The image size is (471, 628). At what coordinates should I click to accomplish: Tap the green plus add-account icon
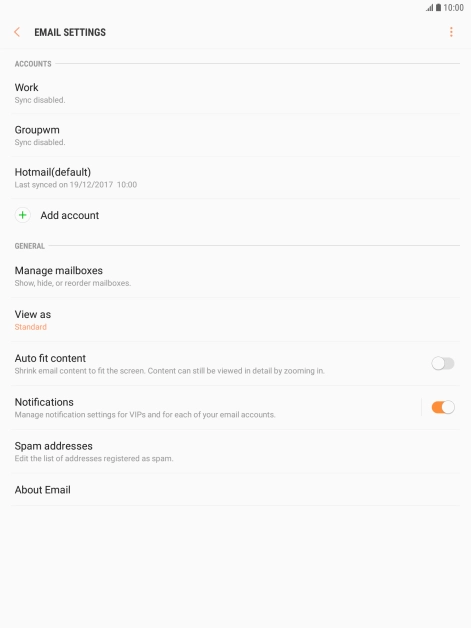[x=22, y=215]
